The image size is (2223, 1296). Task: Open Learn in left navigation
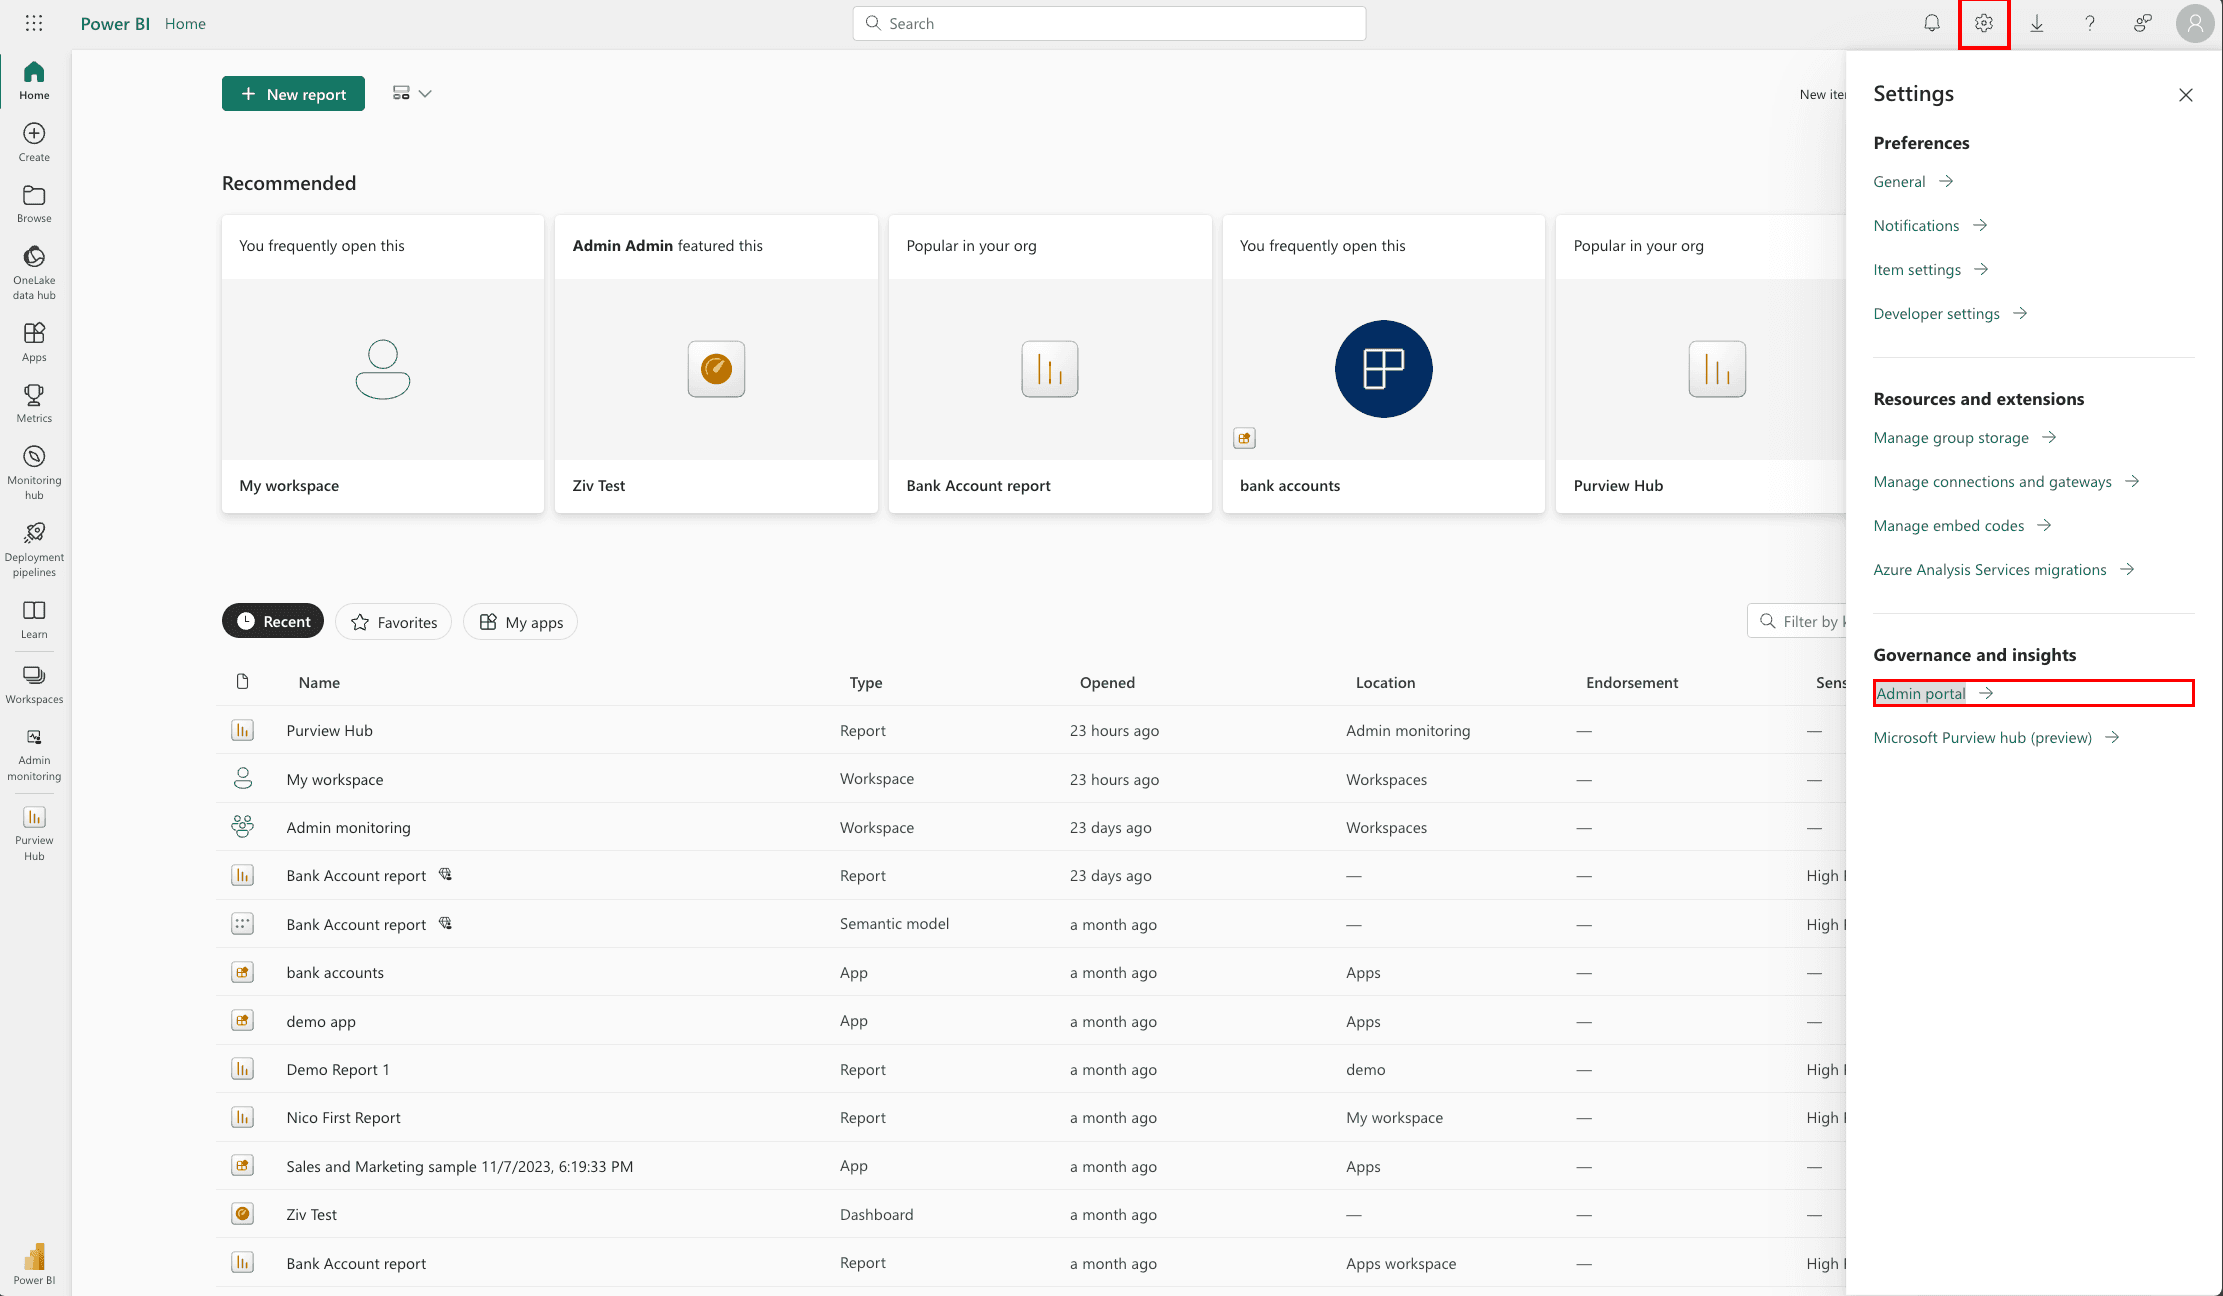34,620
